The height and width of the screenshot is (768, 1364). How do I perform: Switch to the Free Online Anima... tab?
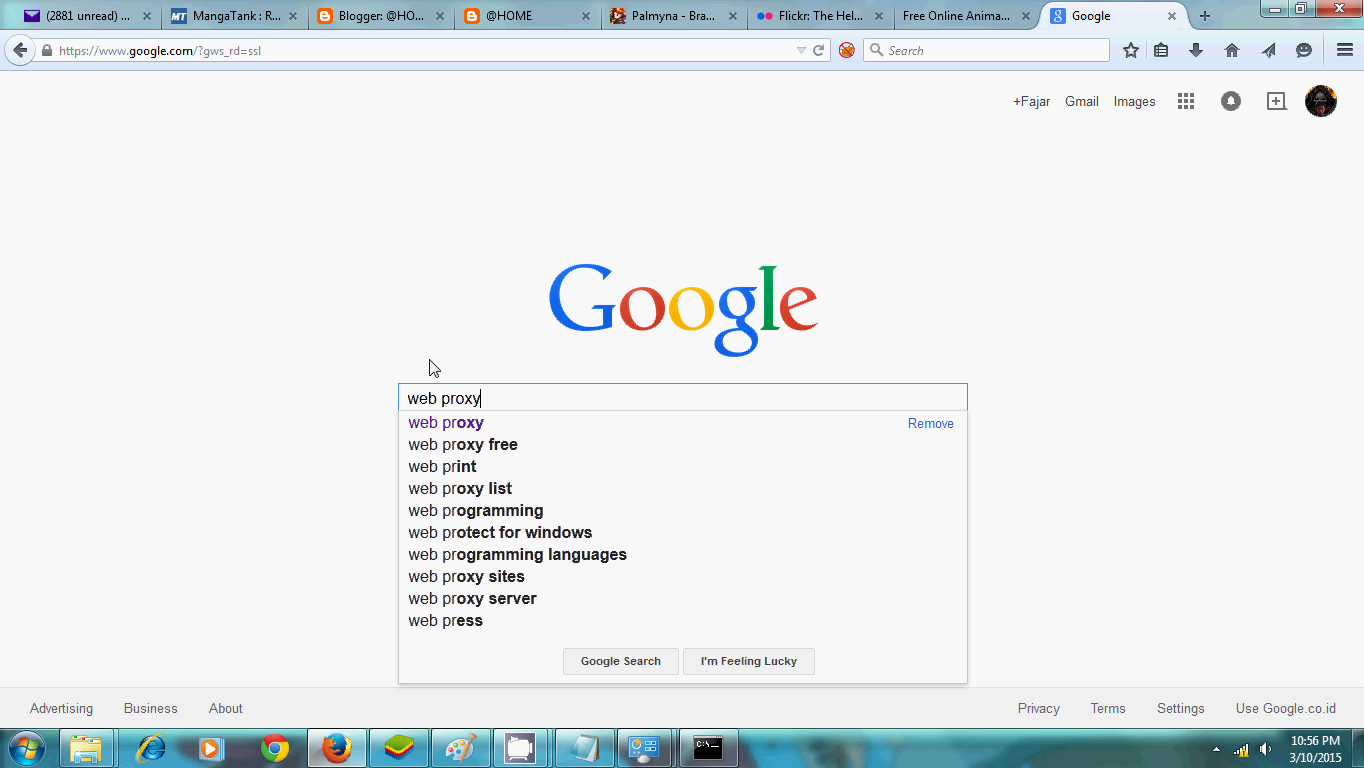pyautogui.click(x=967, y=16)
